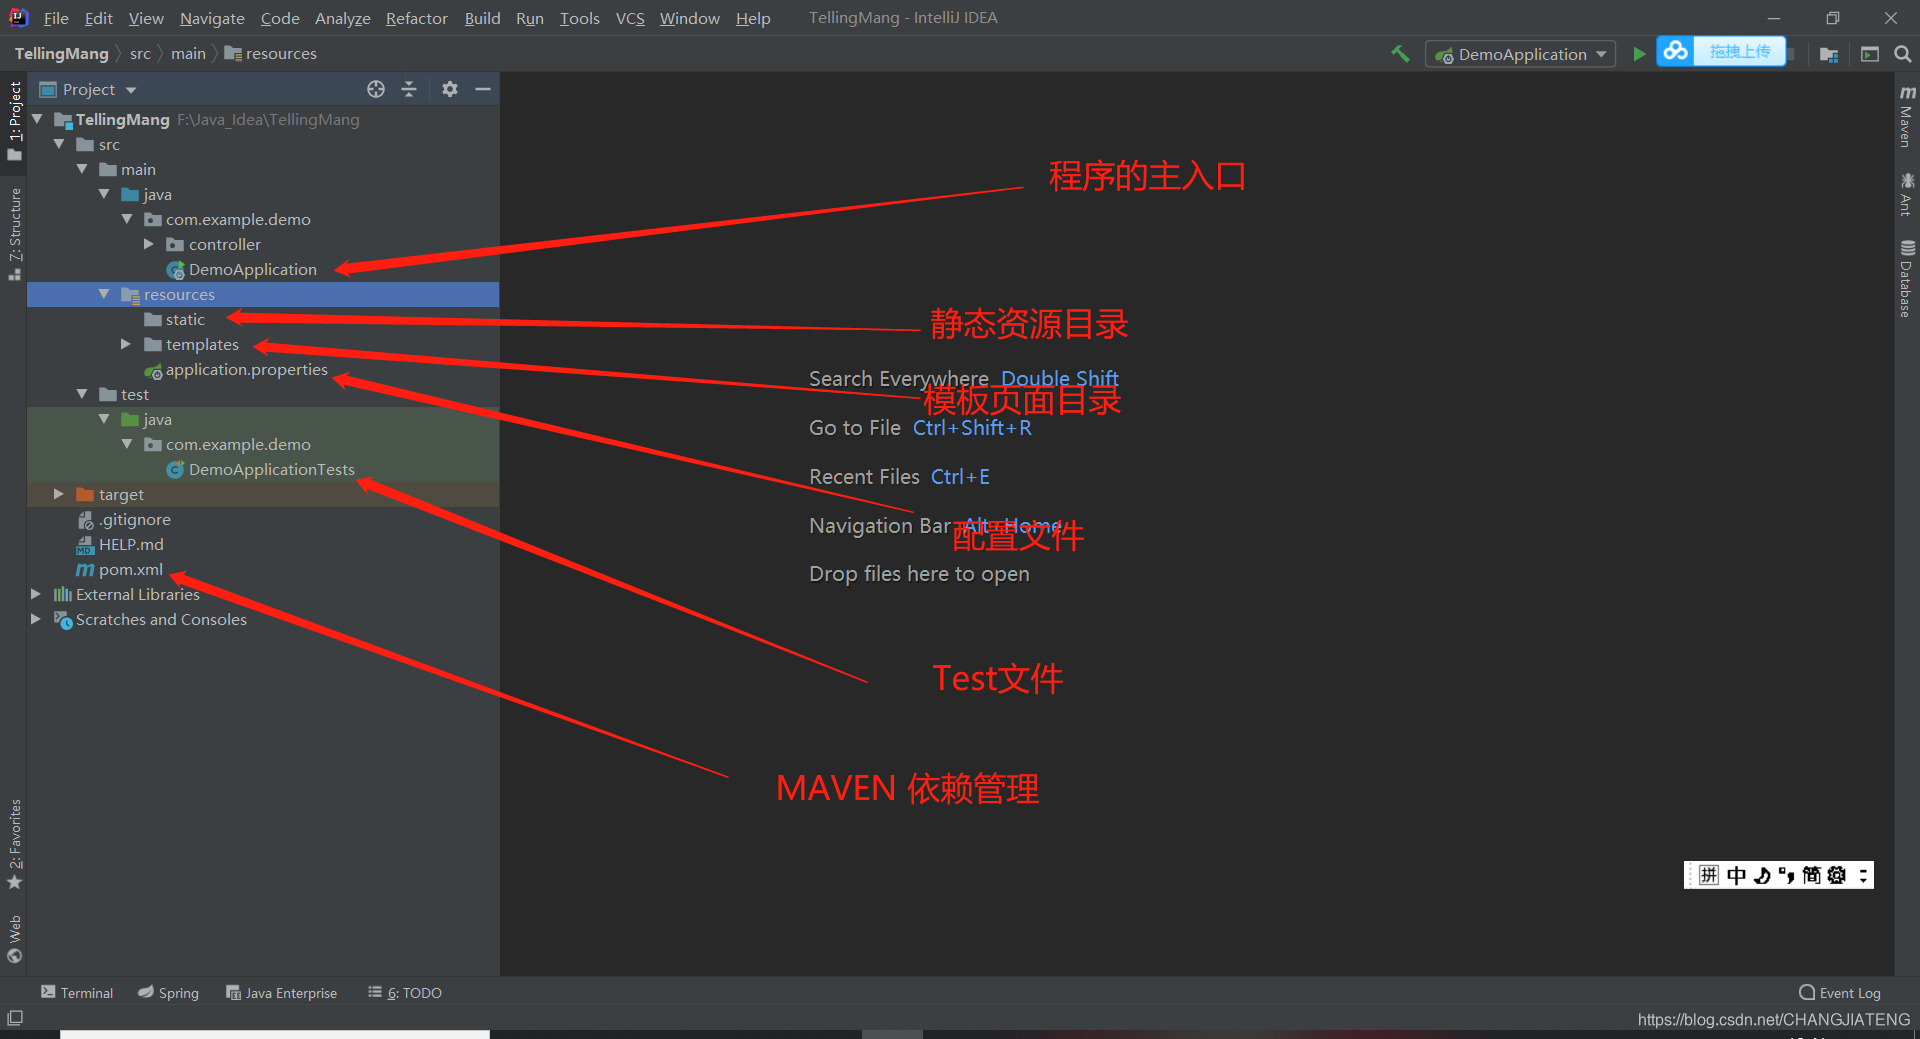
Task: Open the DemoApplication run configuration dropdown
Action: tap(1521, 54)
